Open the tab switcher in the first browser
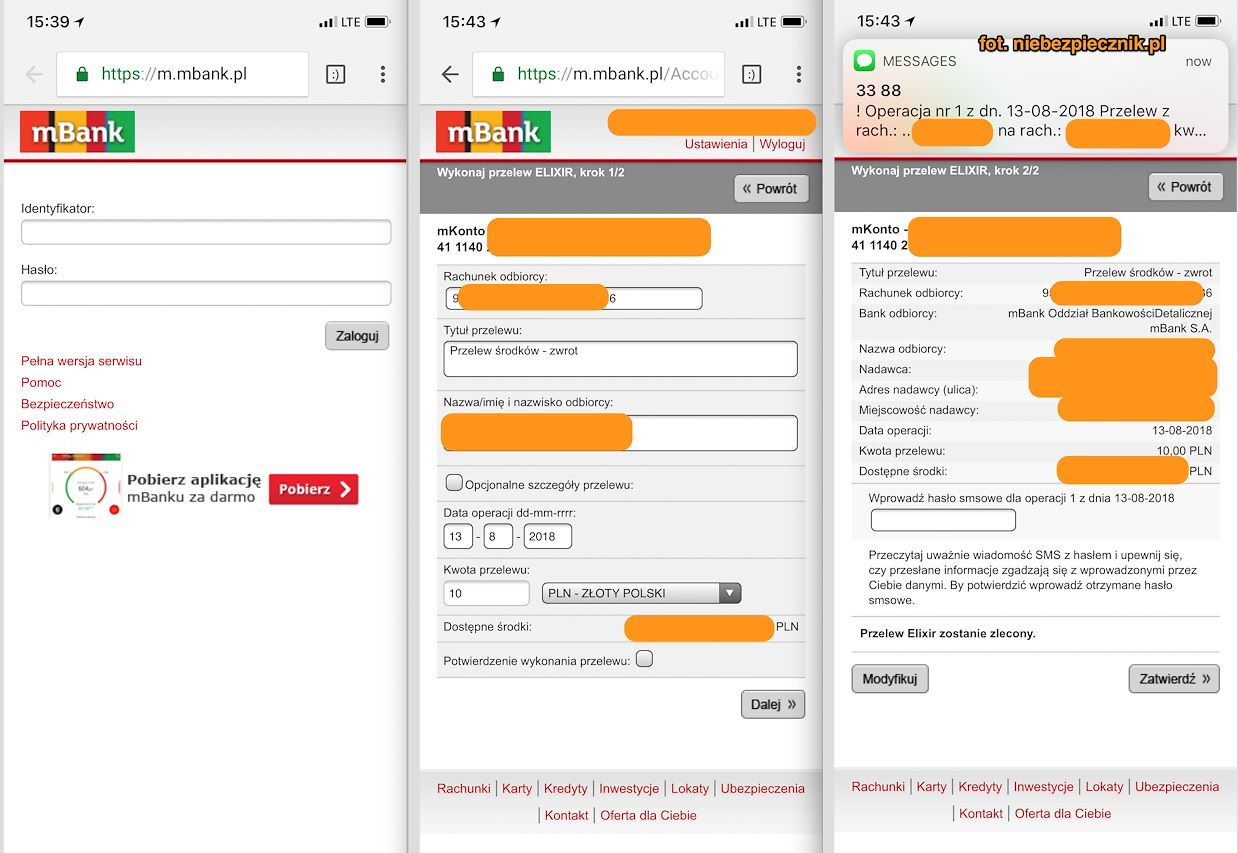The height and width of the screenshot is (853, 1238). pyautogui.click(x=336, y=74)
